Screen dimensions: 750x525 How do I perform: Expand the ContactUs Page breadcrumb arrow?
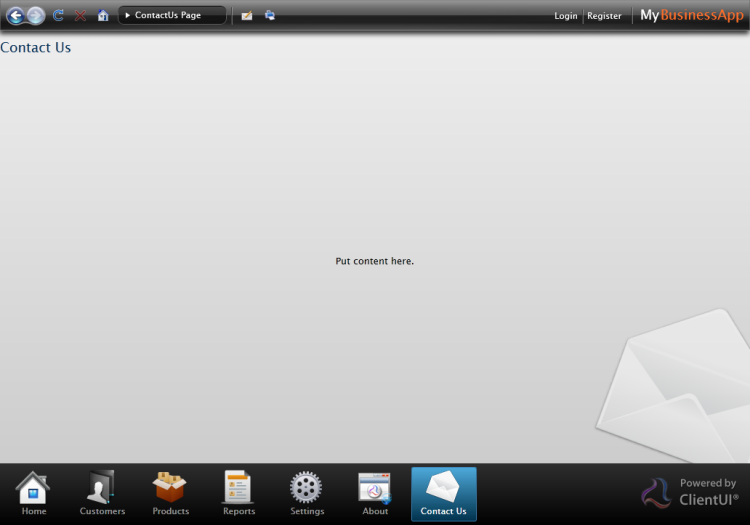(127, 15)
